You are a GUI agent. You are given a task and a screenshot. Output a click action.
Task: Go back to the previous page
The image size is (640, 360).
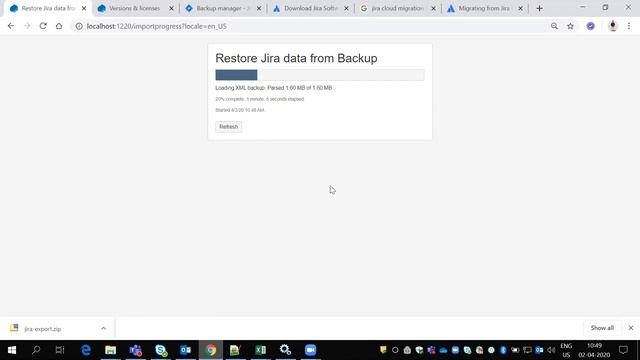pyautogui.click(x=11, y=26)
